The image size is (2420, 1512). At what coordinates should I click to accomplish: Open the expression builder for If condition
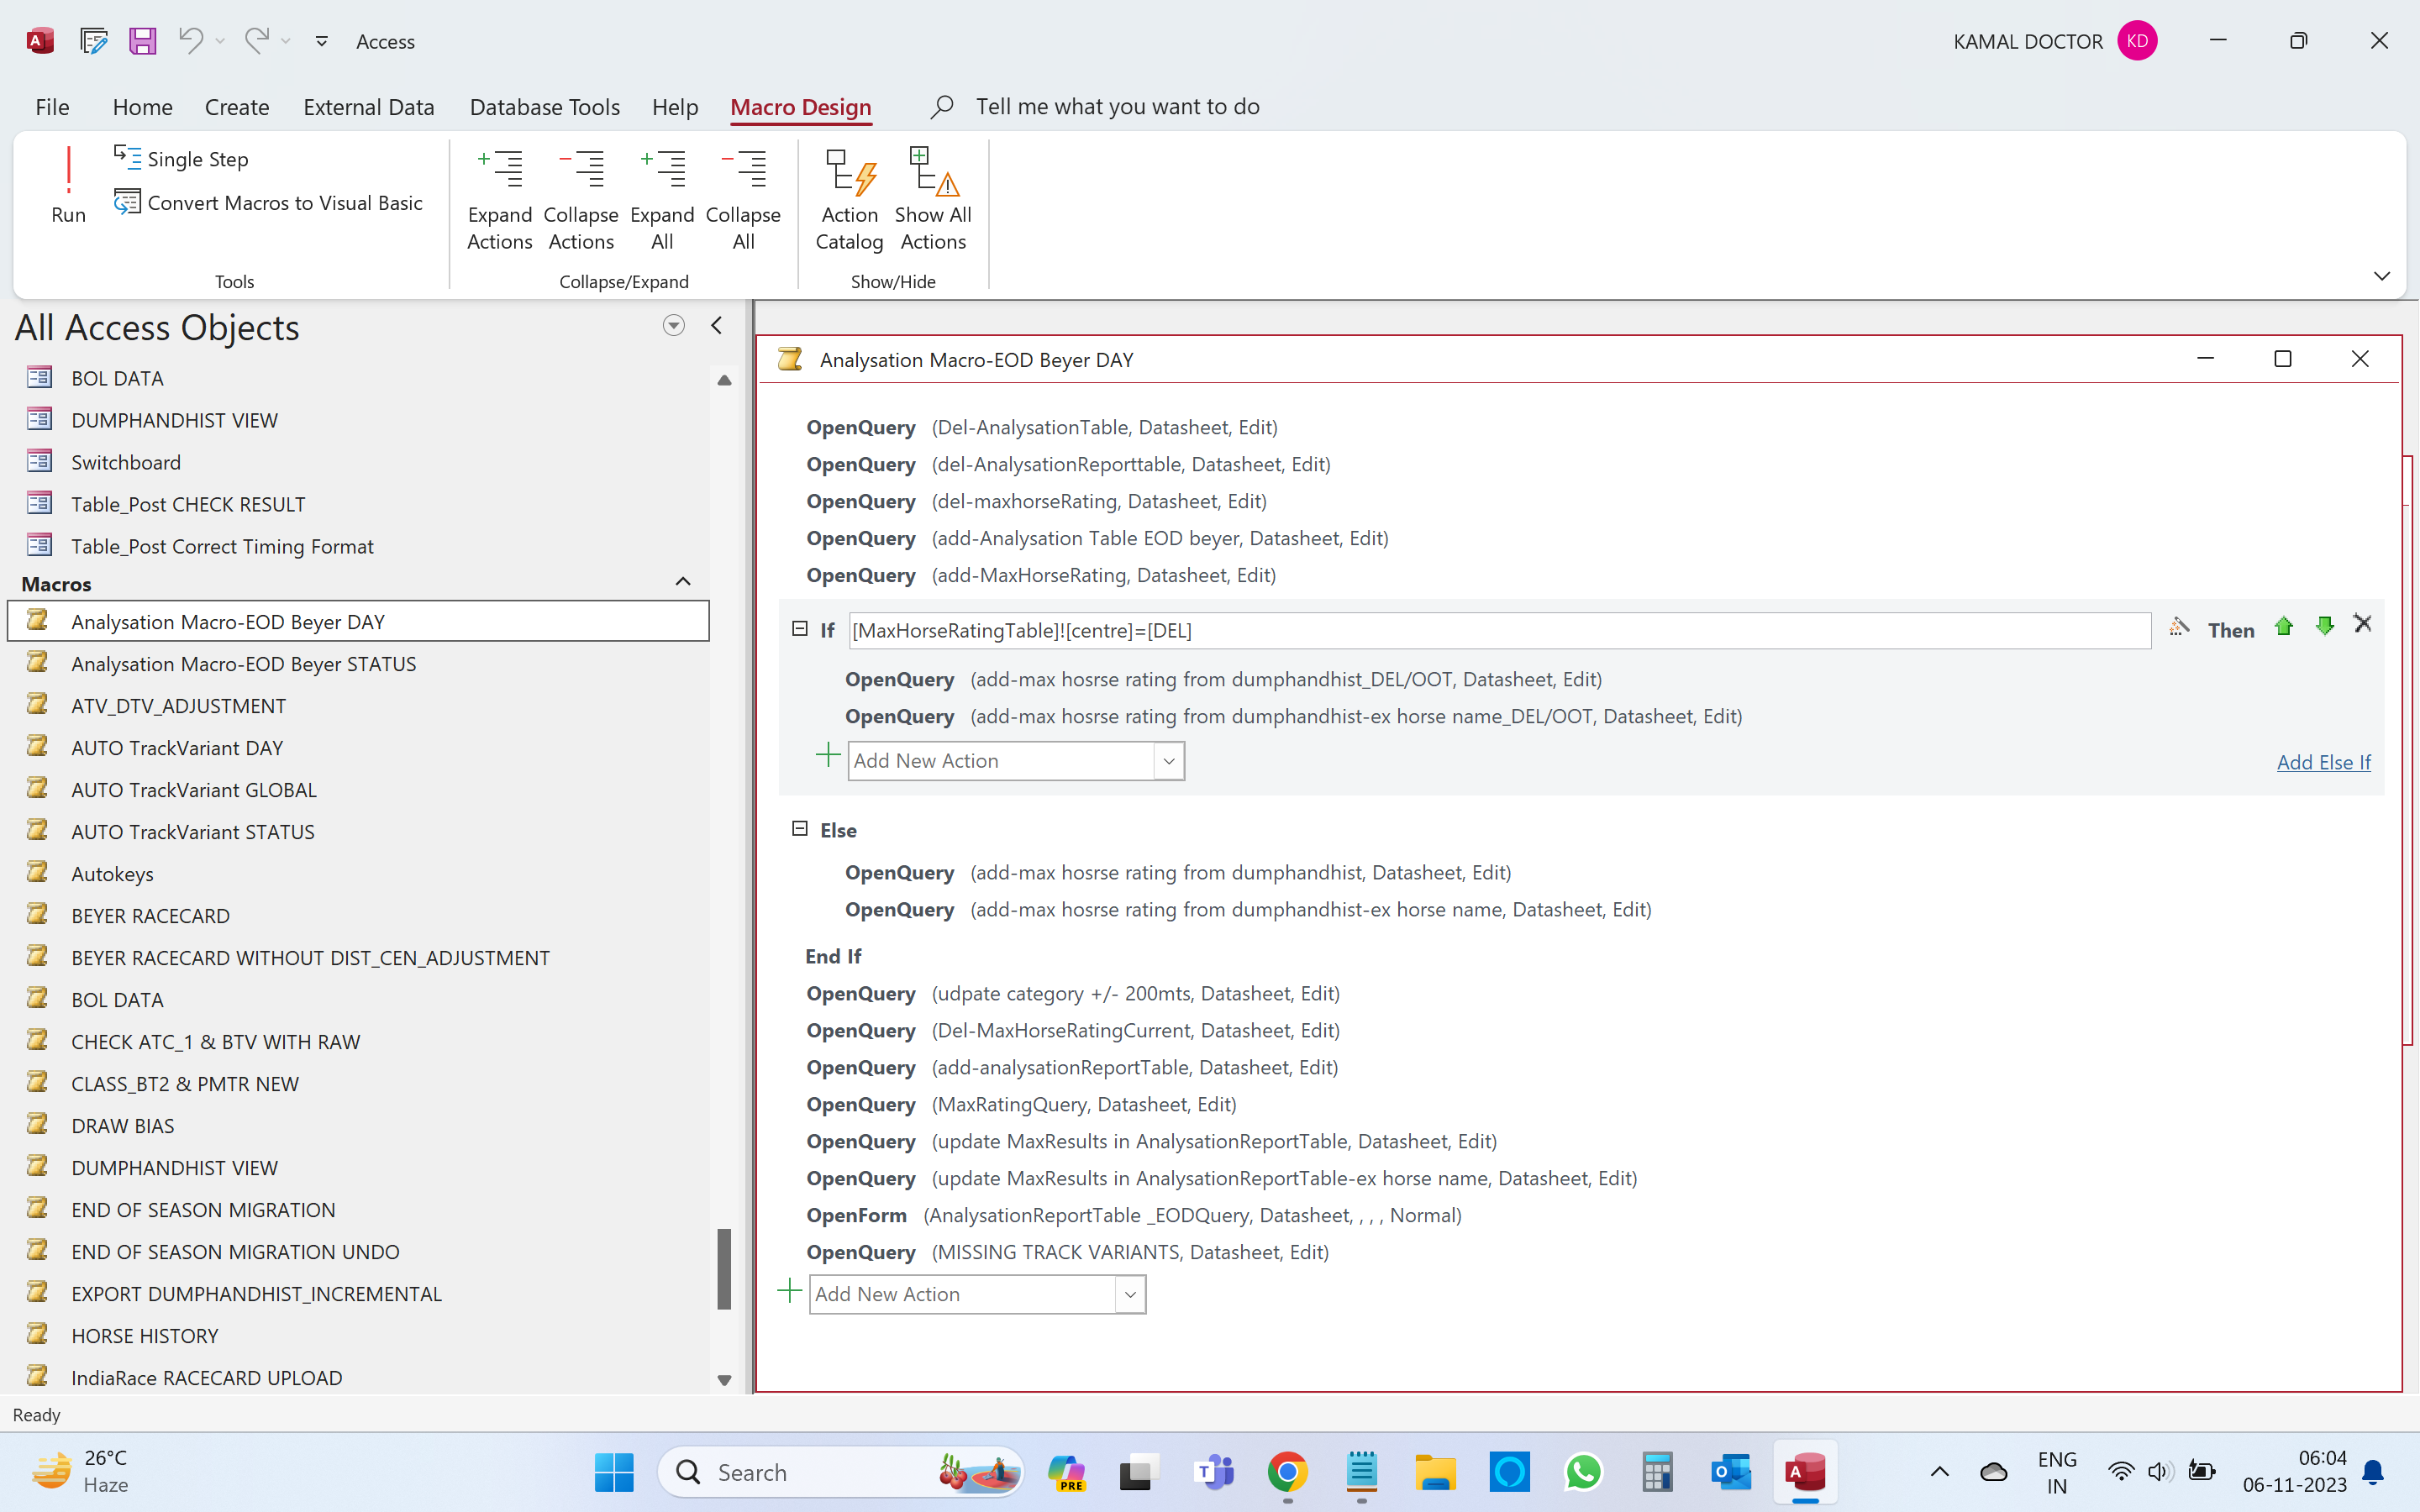(2179, 628)
